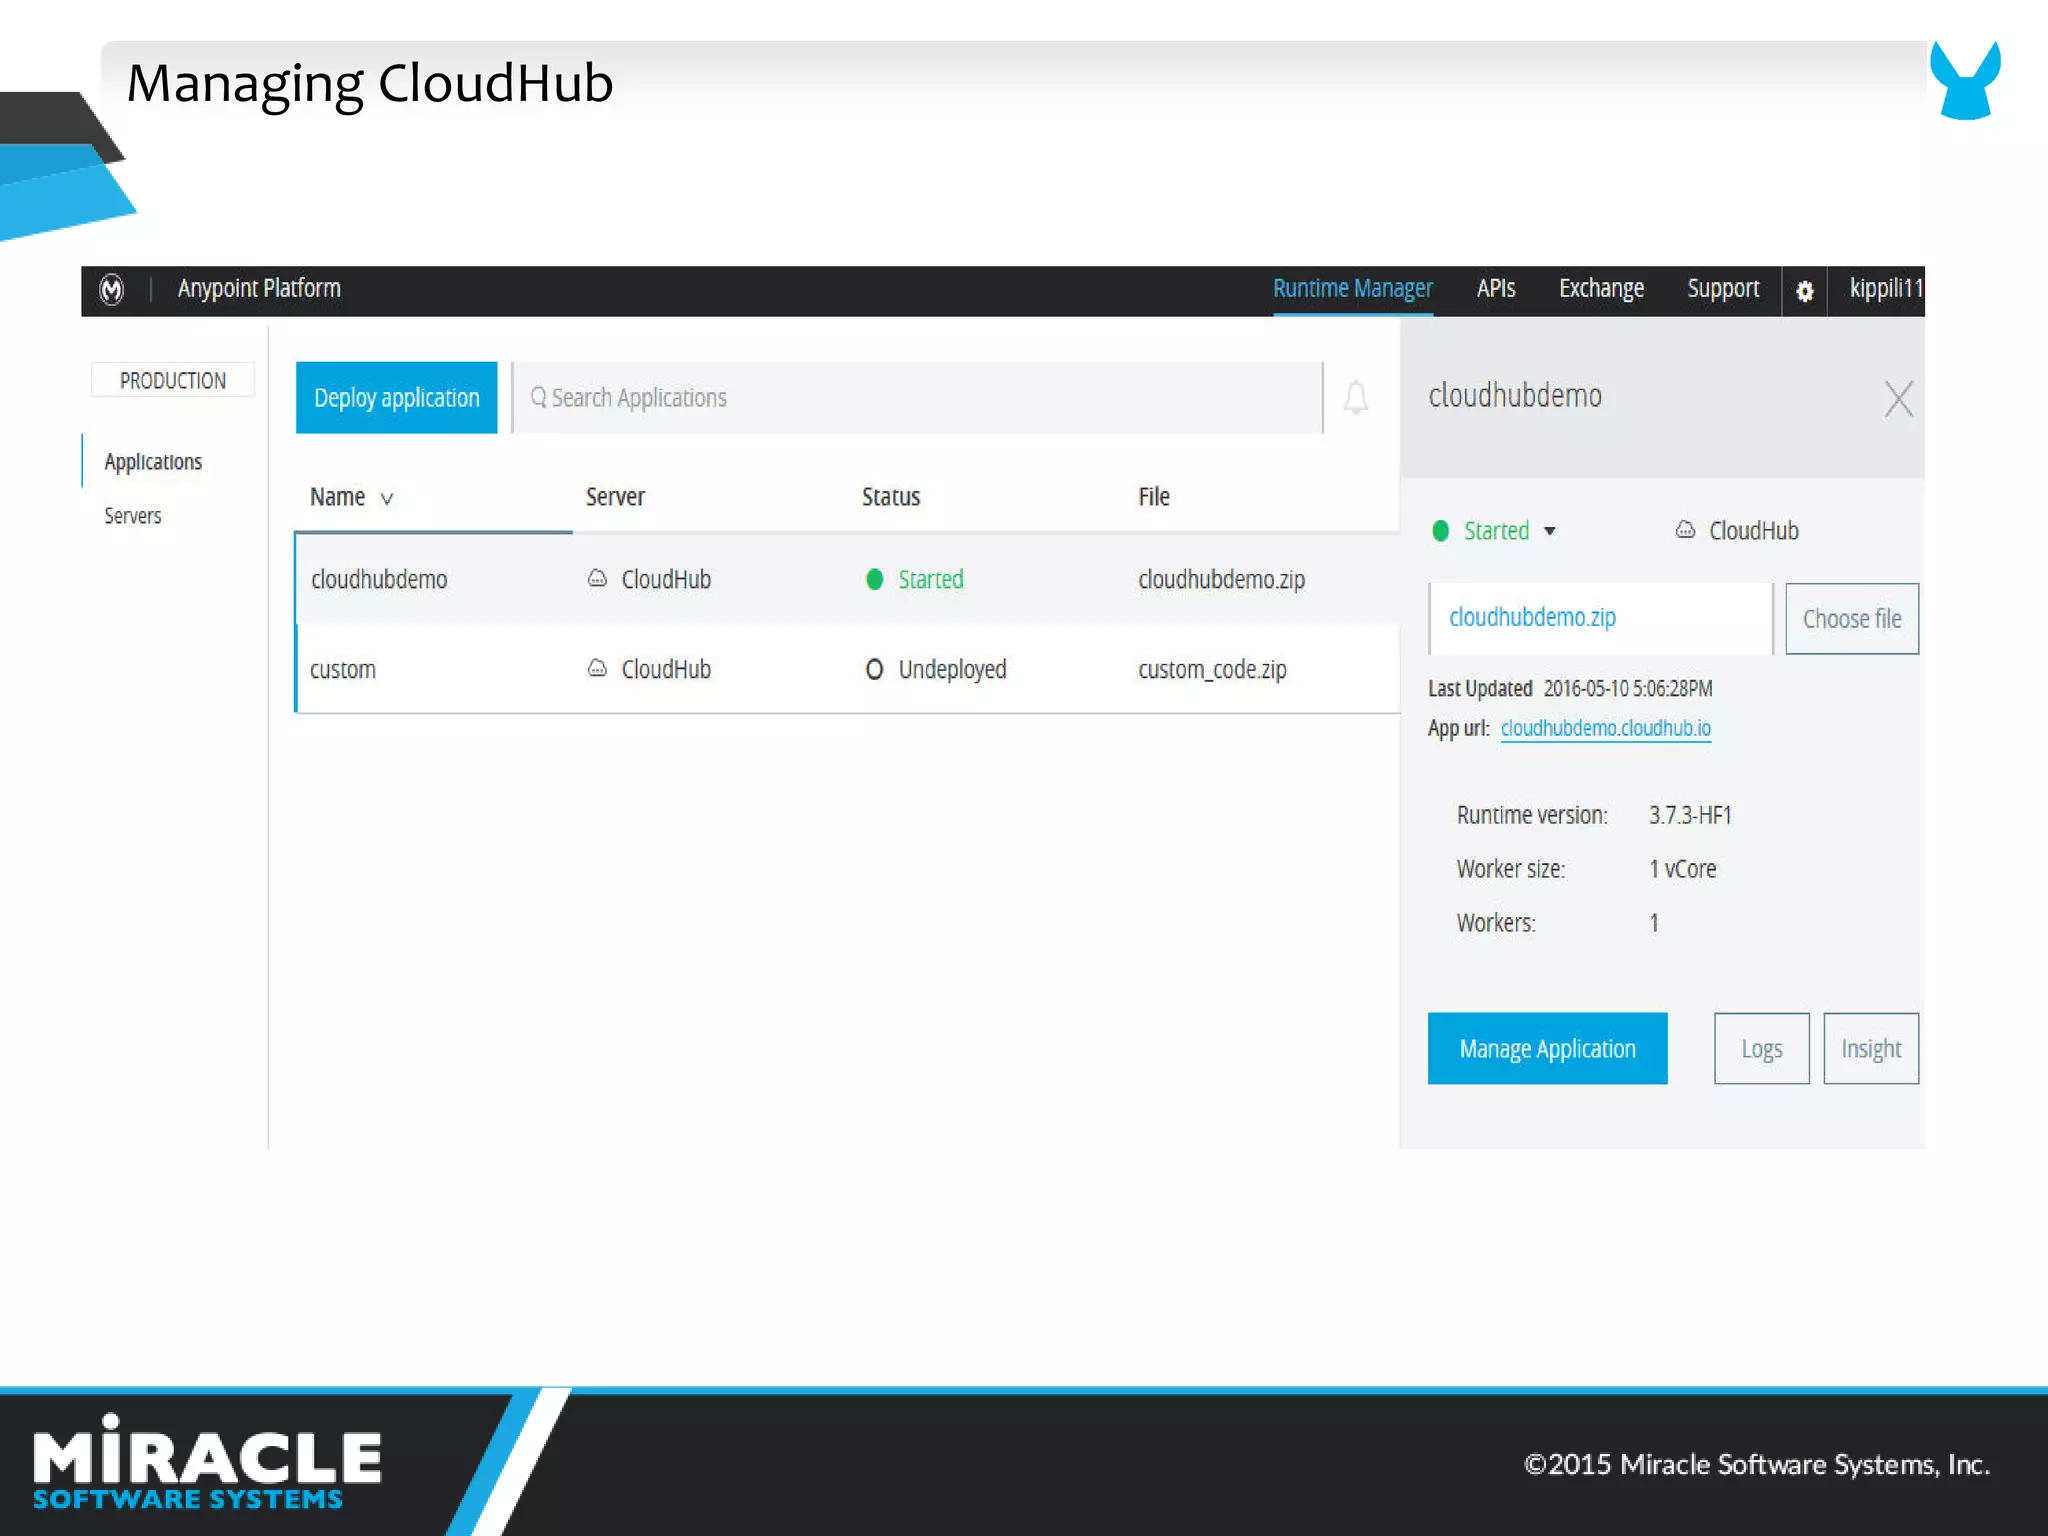Screen dimensions: 2048x1536
Task: Click the Anypoint Platform title
Action: [x=259, y=288]
